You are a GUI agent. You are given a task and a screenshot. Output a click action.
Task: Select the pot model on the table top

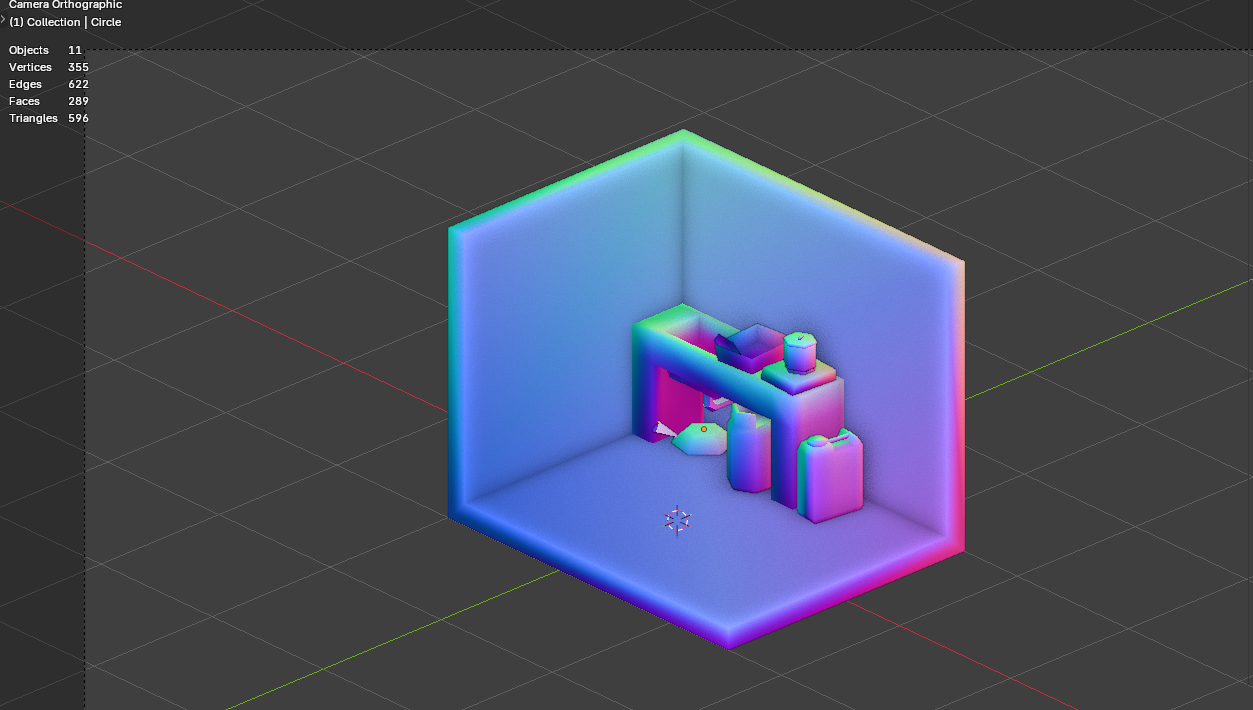click(801, 352)
